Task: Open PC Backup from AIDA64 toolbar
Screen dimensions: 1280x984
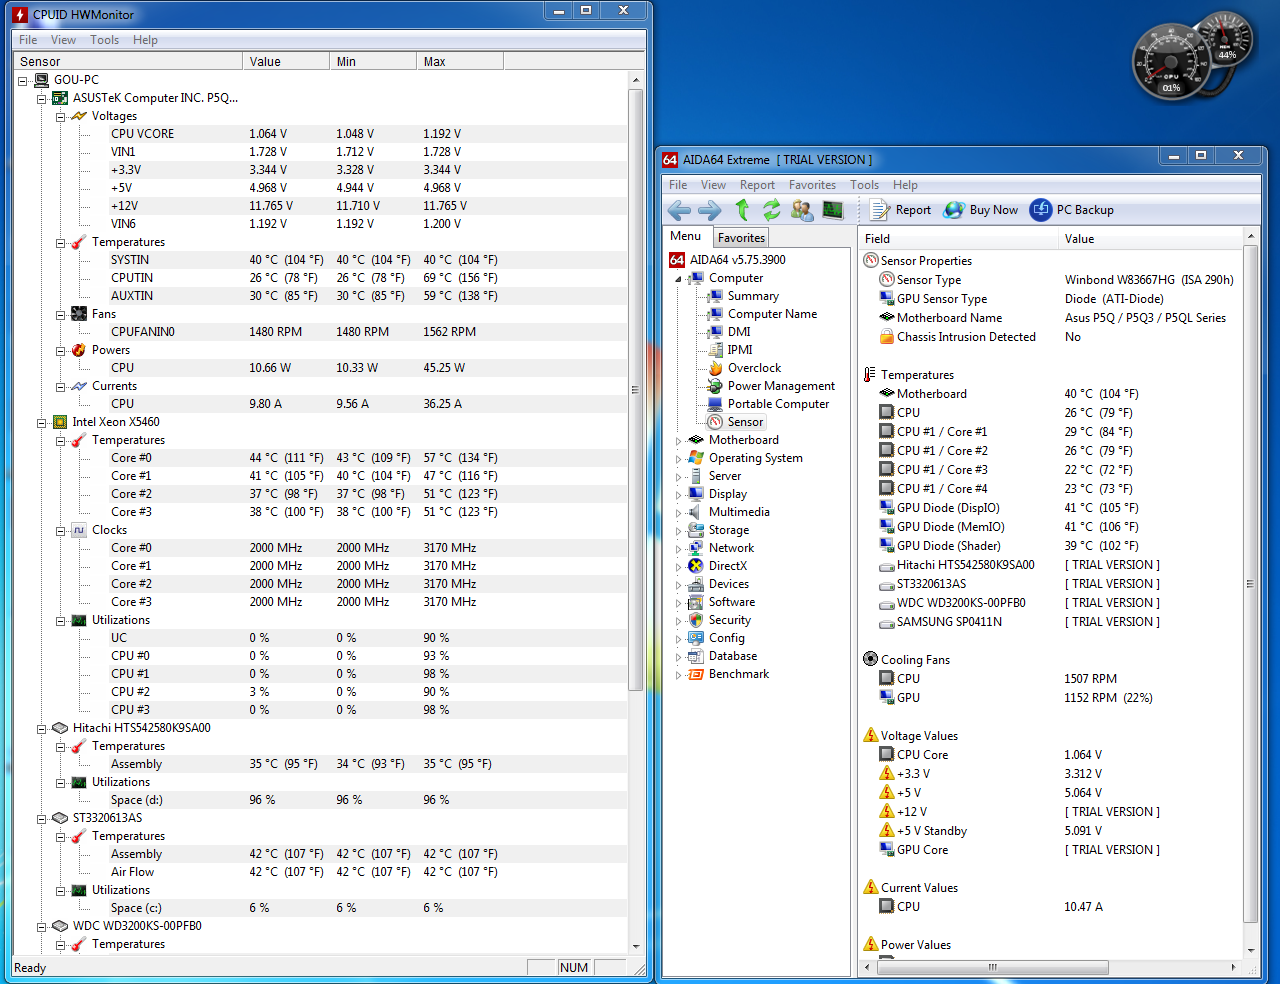Action: (1071, 210)
